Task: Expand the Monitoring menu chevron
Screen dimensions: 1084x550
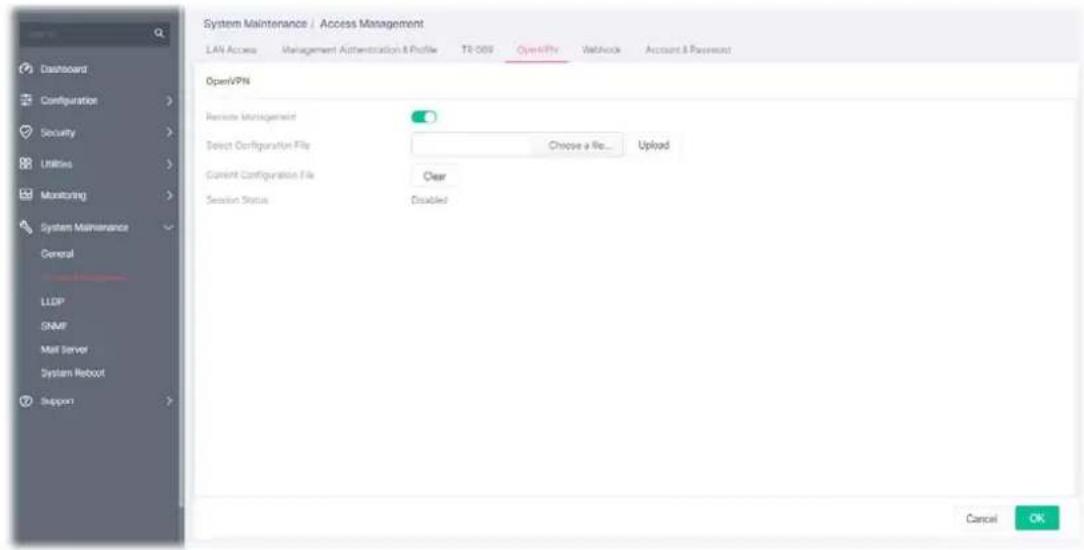Action: click(x=169, y=196)
